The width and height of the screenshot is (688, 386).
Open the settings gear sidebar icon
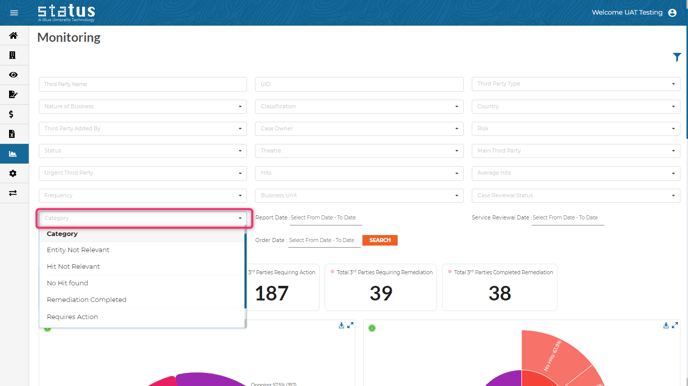click(x=13, y=173)
